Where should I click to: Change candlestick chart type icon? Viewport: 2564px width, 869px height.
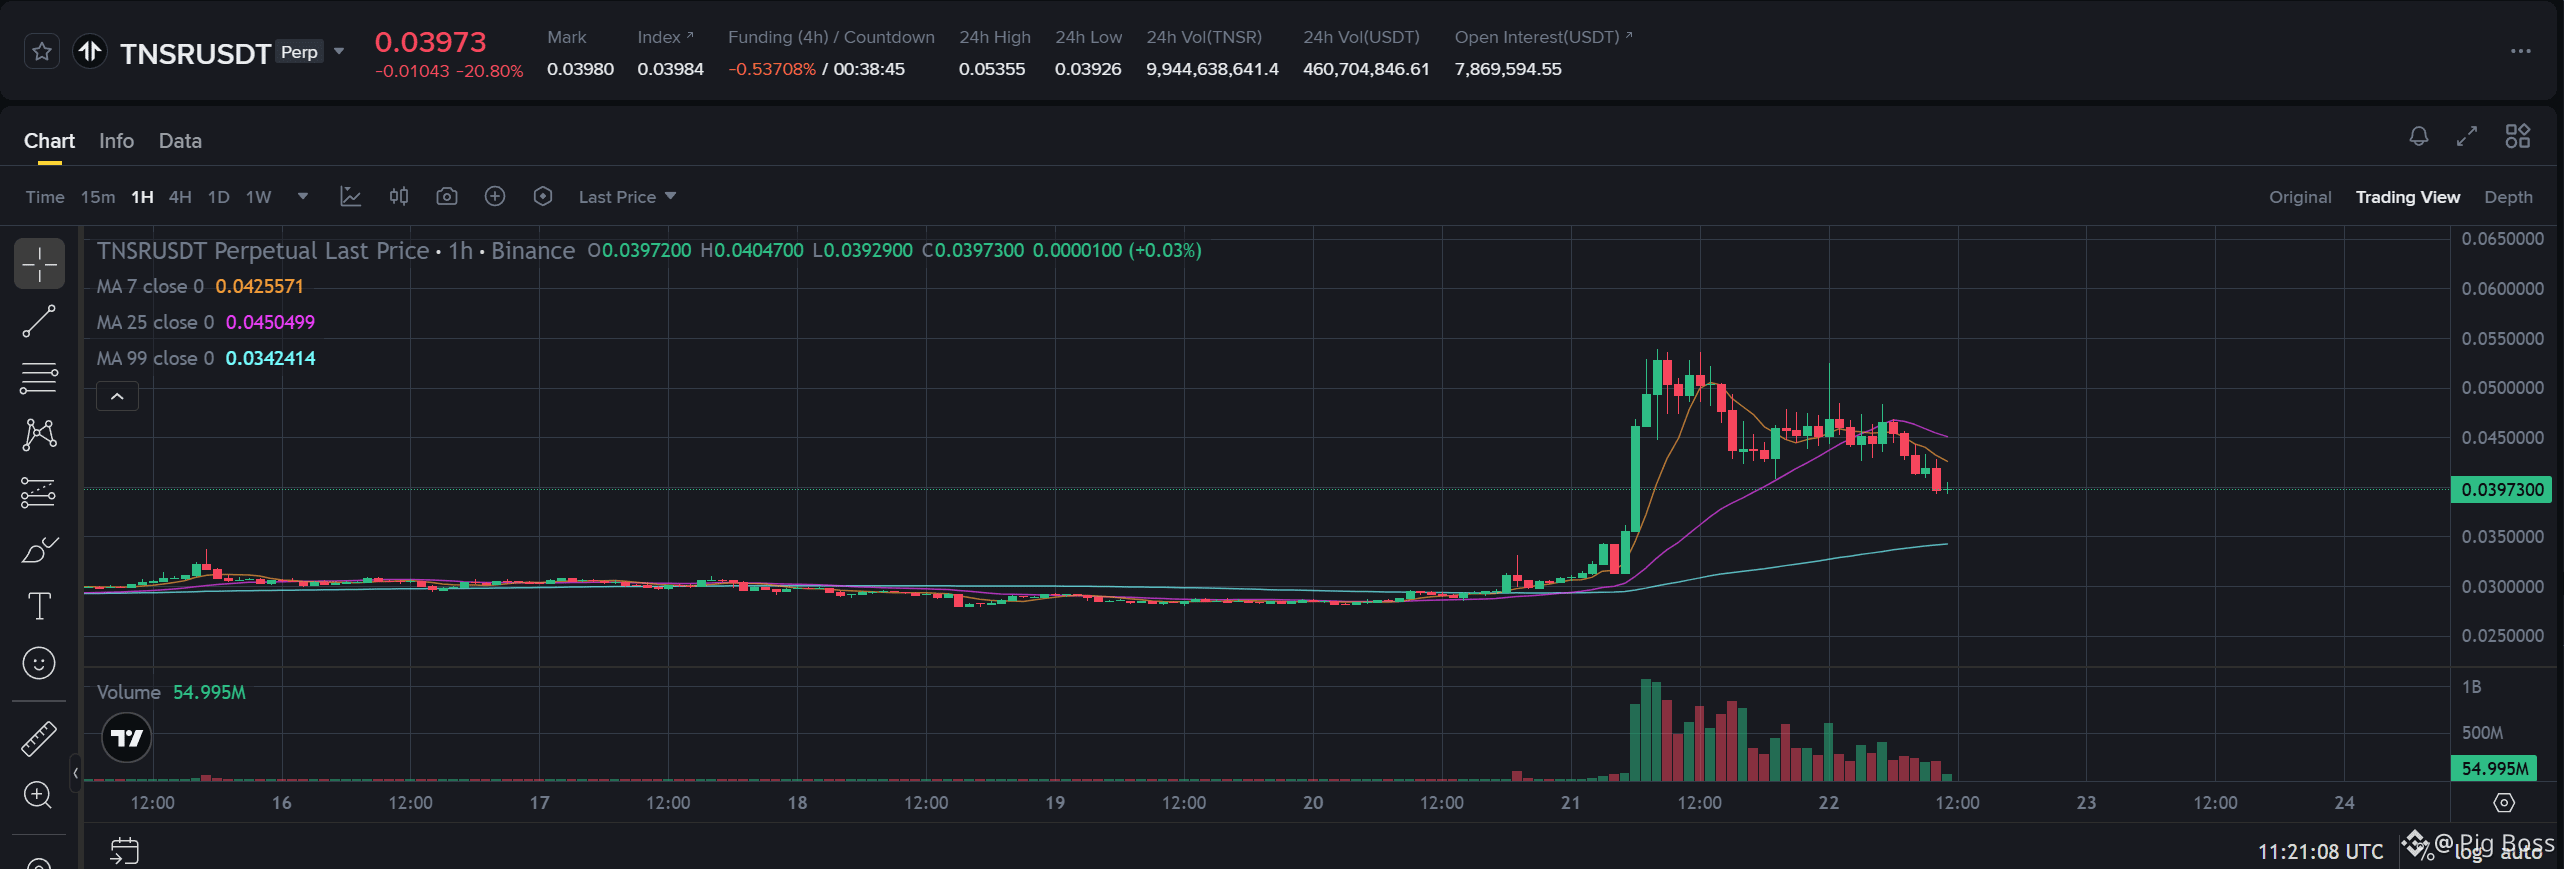click(399, 196)
